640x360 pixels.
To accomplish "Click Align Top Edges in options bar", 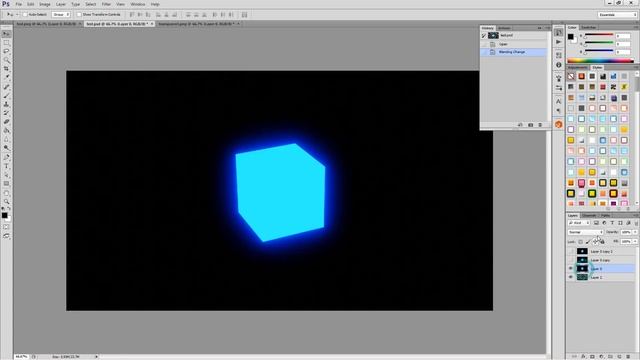I will [131, 15].
